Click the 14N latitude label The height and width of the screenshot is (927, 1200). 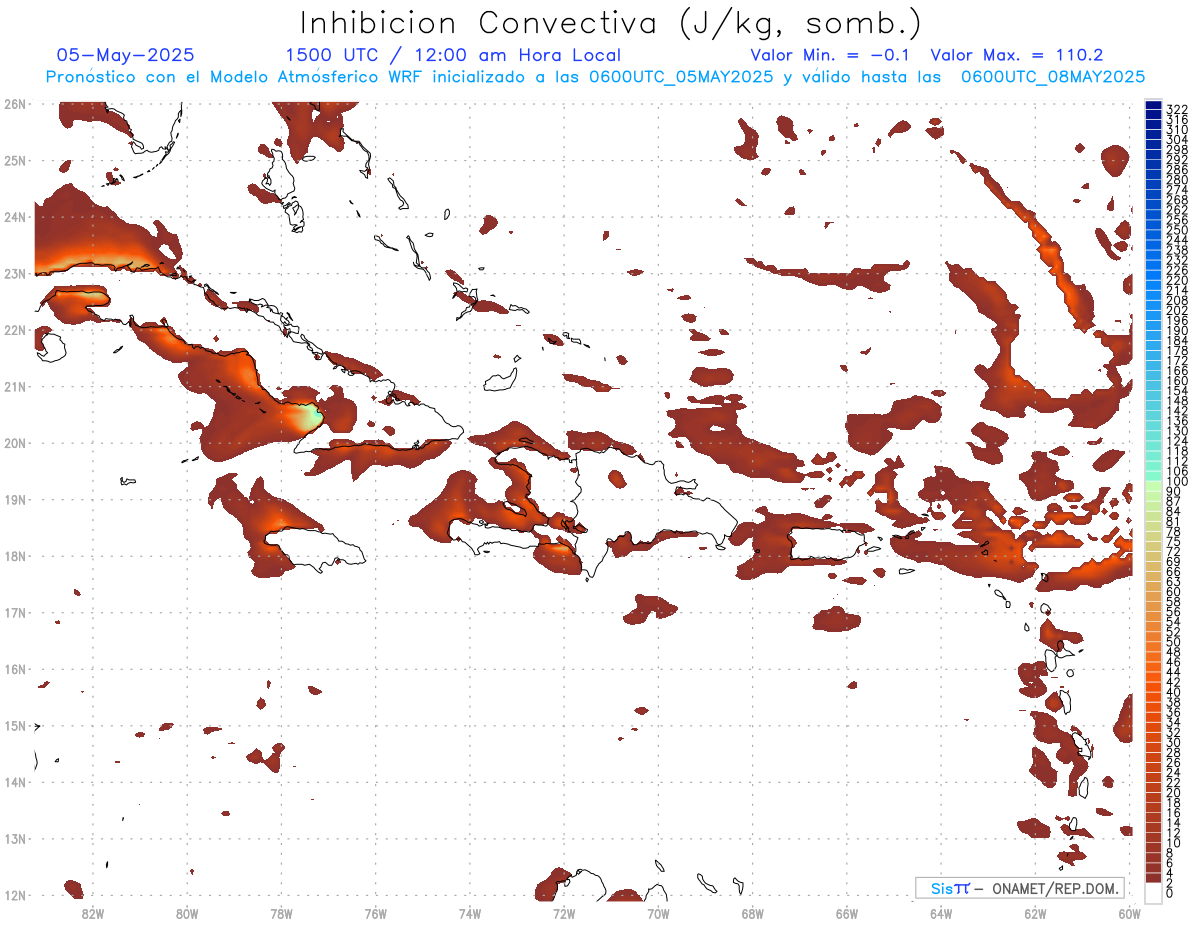15,782
